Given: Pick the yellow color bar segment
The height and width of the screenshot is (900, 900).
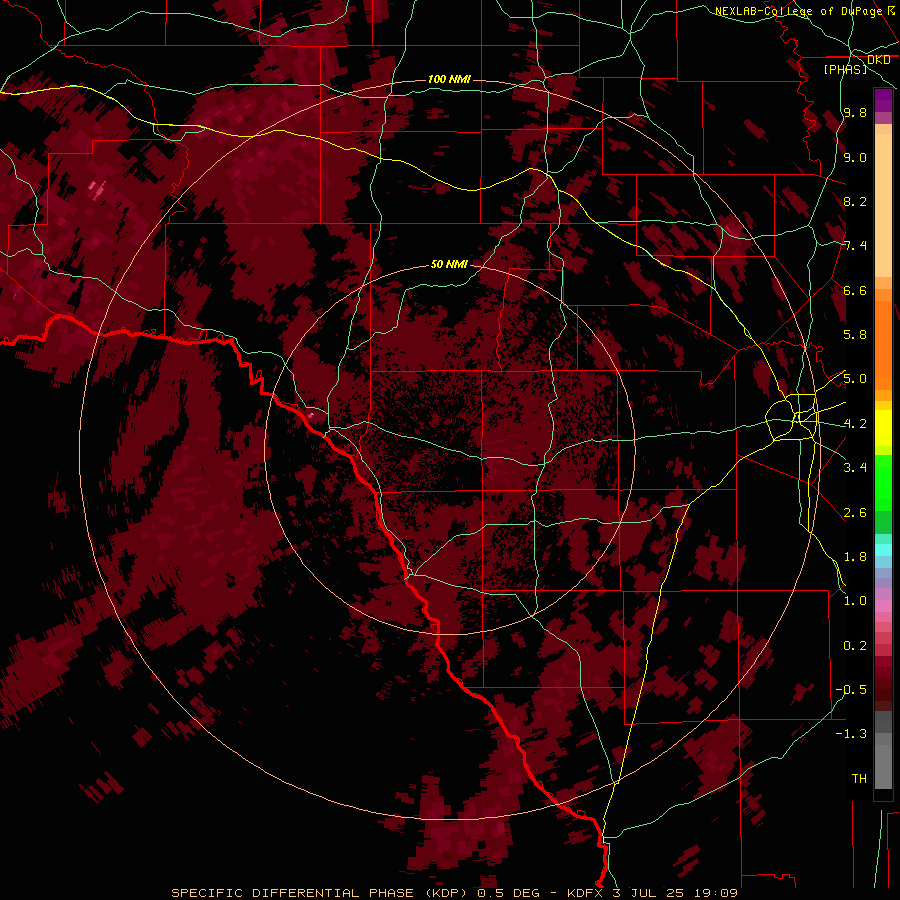Looking at the screenshot, I should coord(883,428).
